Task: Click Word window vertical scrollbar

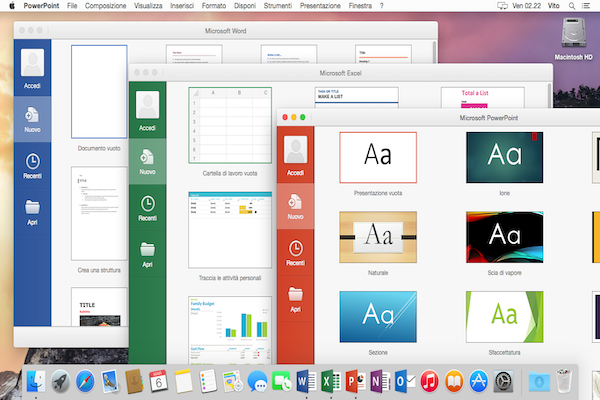Action: coord(434,51)
